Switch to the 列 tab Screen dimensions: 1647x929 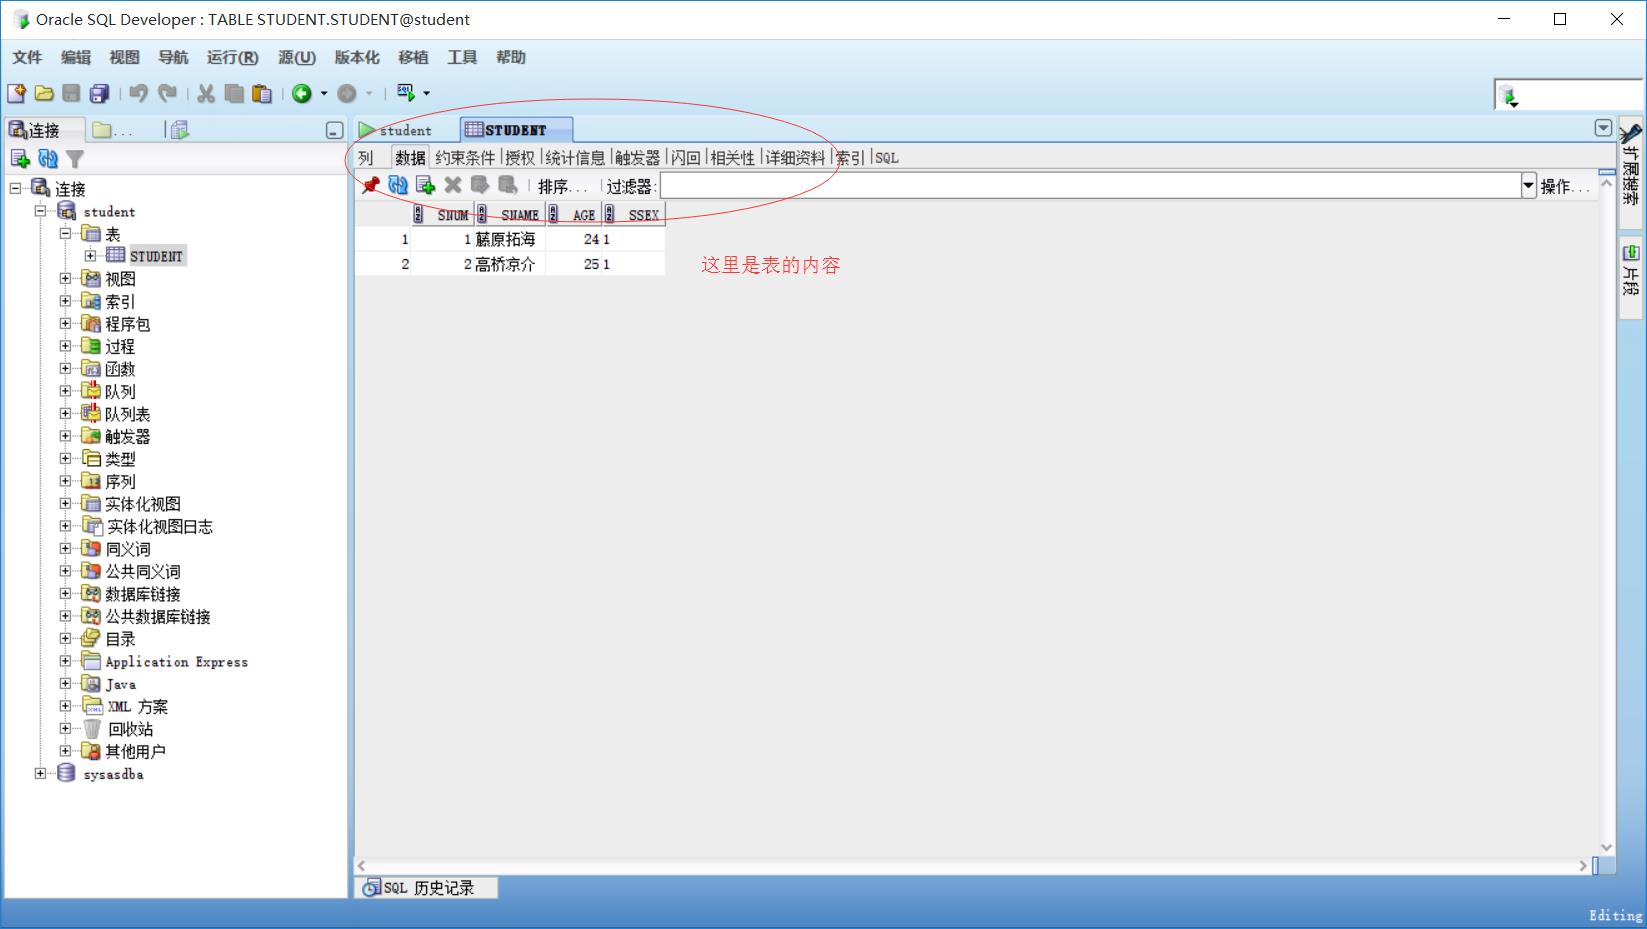click(x=366, y=158)
